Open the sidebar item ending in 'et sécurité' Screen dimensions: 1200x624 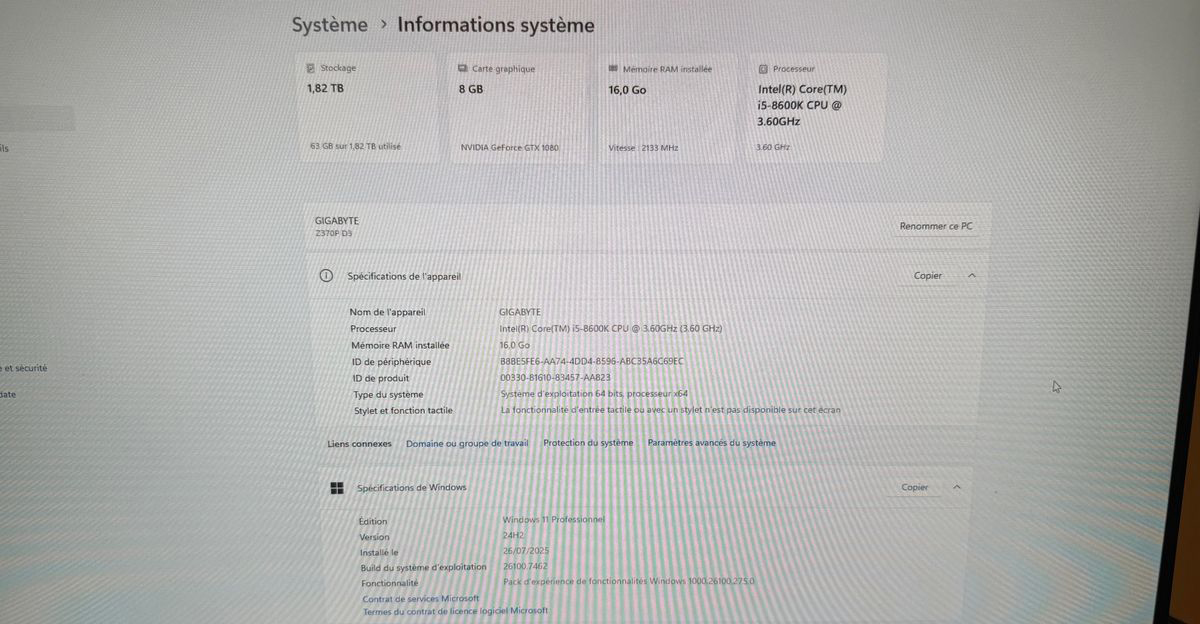[24, 368]
